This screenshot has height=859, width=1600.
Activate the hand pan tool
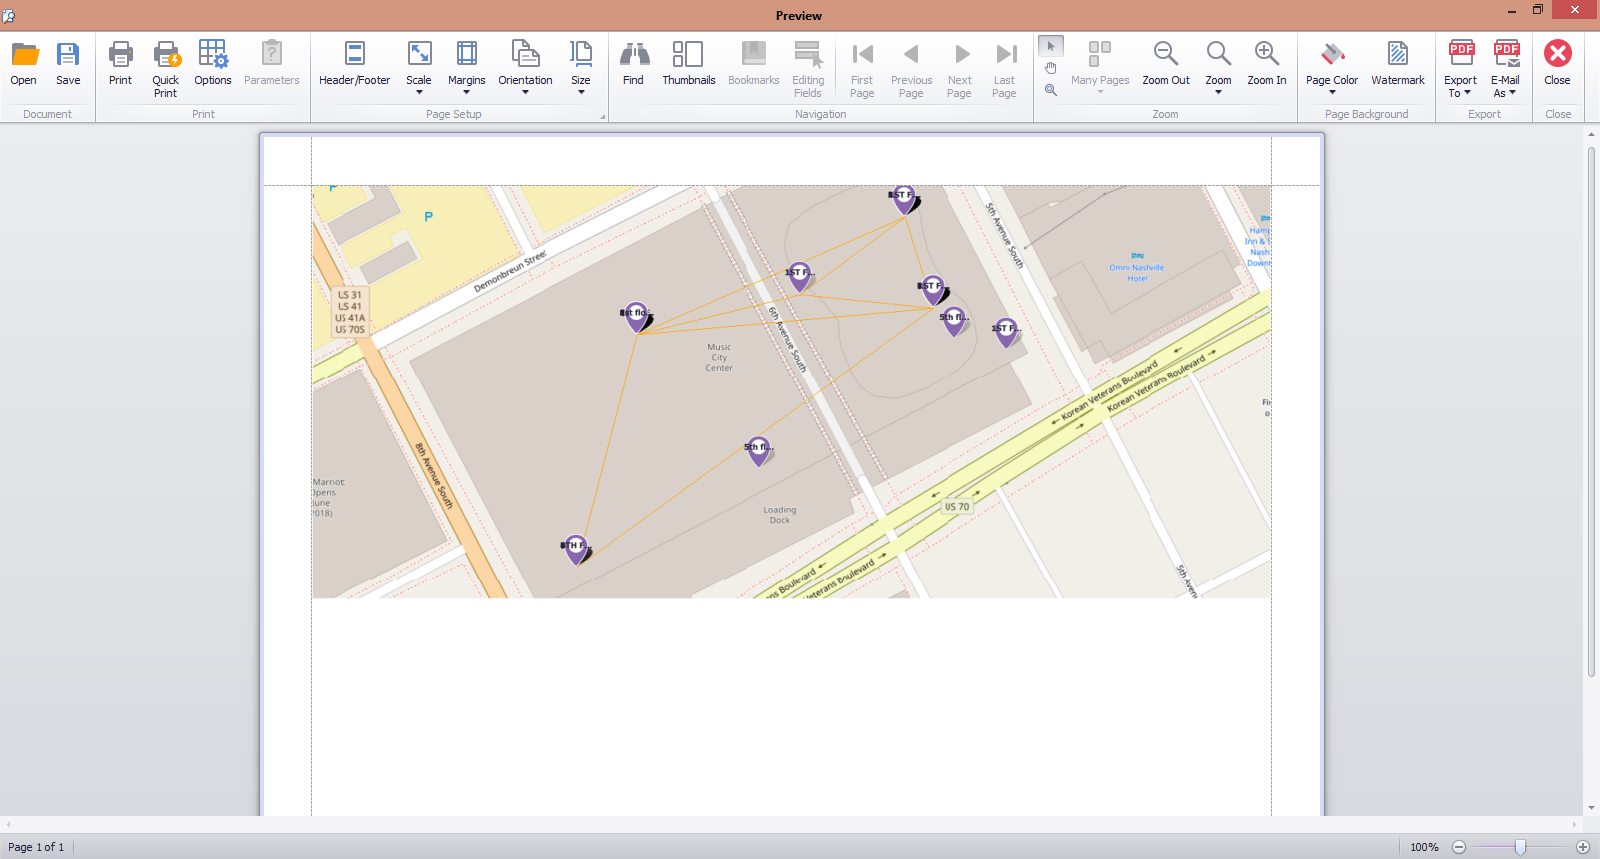pyautogui.click(x=1051, y=68)
